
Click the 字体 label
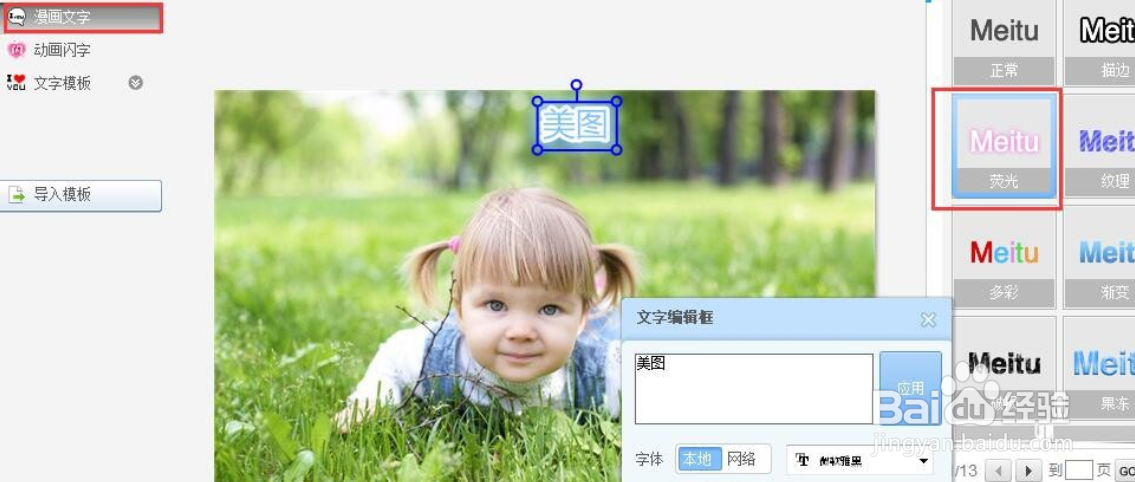(x=649, y=459)
